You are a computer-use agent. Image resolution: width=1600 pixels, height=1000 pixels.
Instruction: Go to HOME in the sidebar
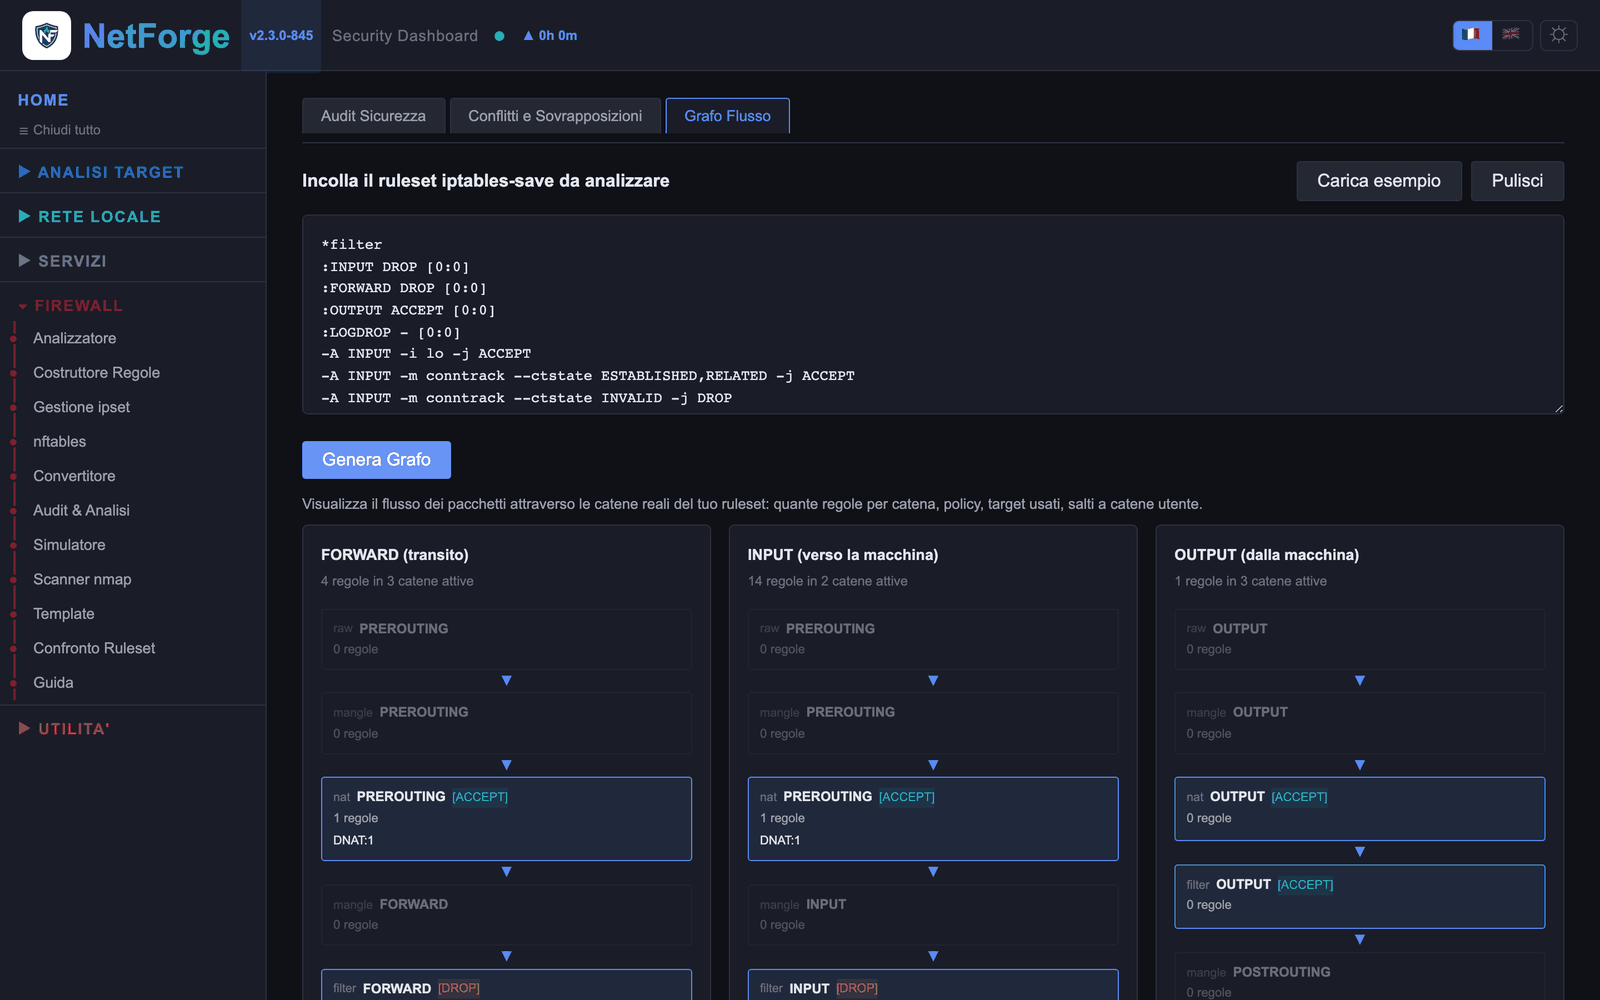point(43,100)
